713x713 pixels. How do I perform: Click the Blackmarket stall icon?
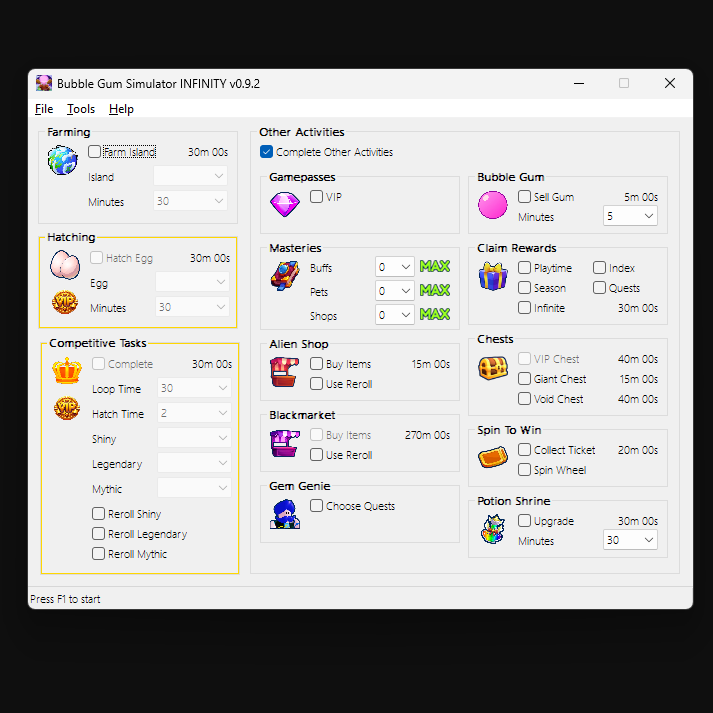[285, 443]
